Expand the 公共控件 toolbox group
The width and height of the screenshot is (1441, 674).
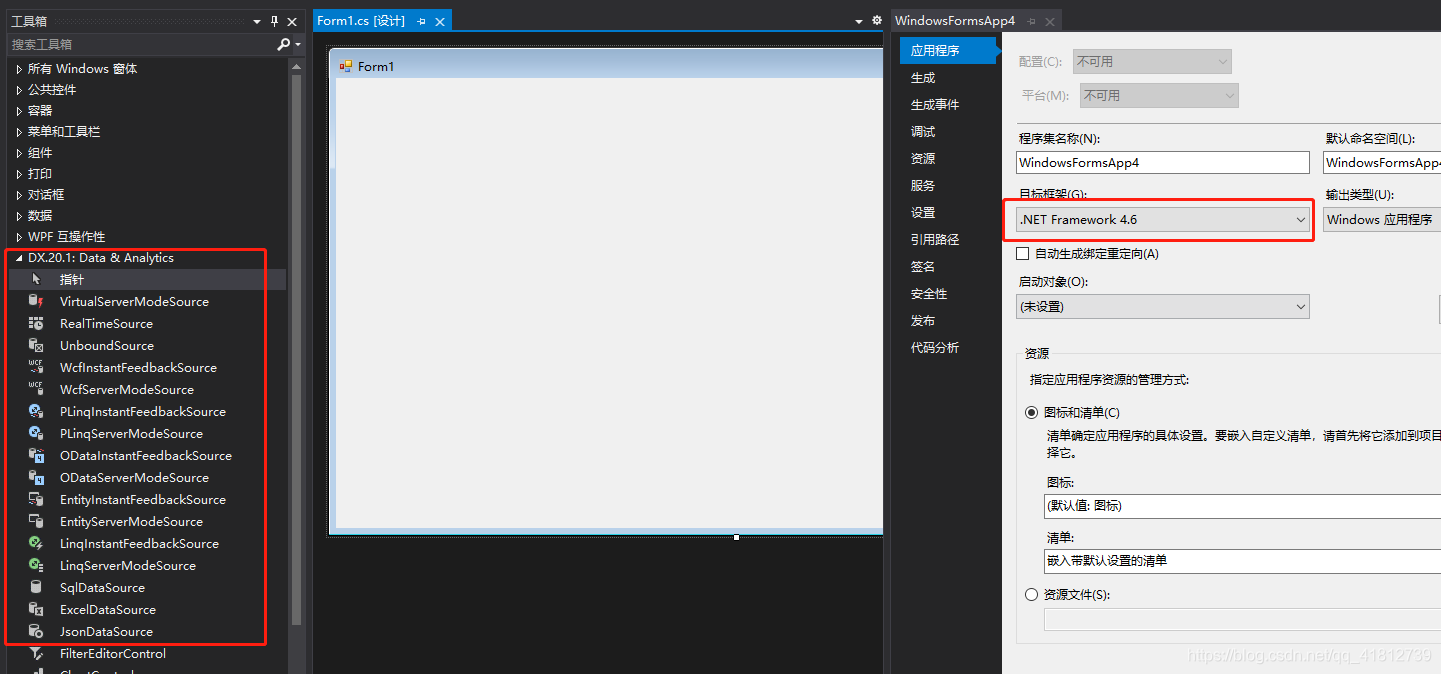tap(19, 90)
